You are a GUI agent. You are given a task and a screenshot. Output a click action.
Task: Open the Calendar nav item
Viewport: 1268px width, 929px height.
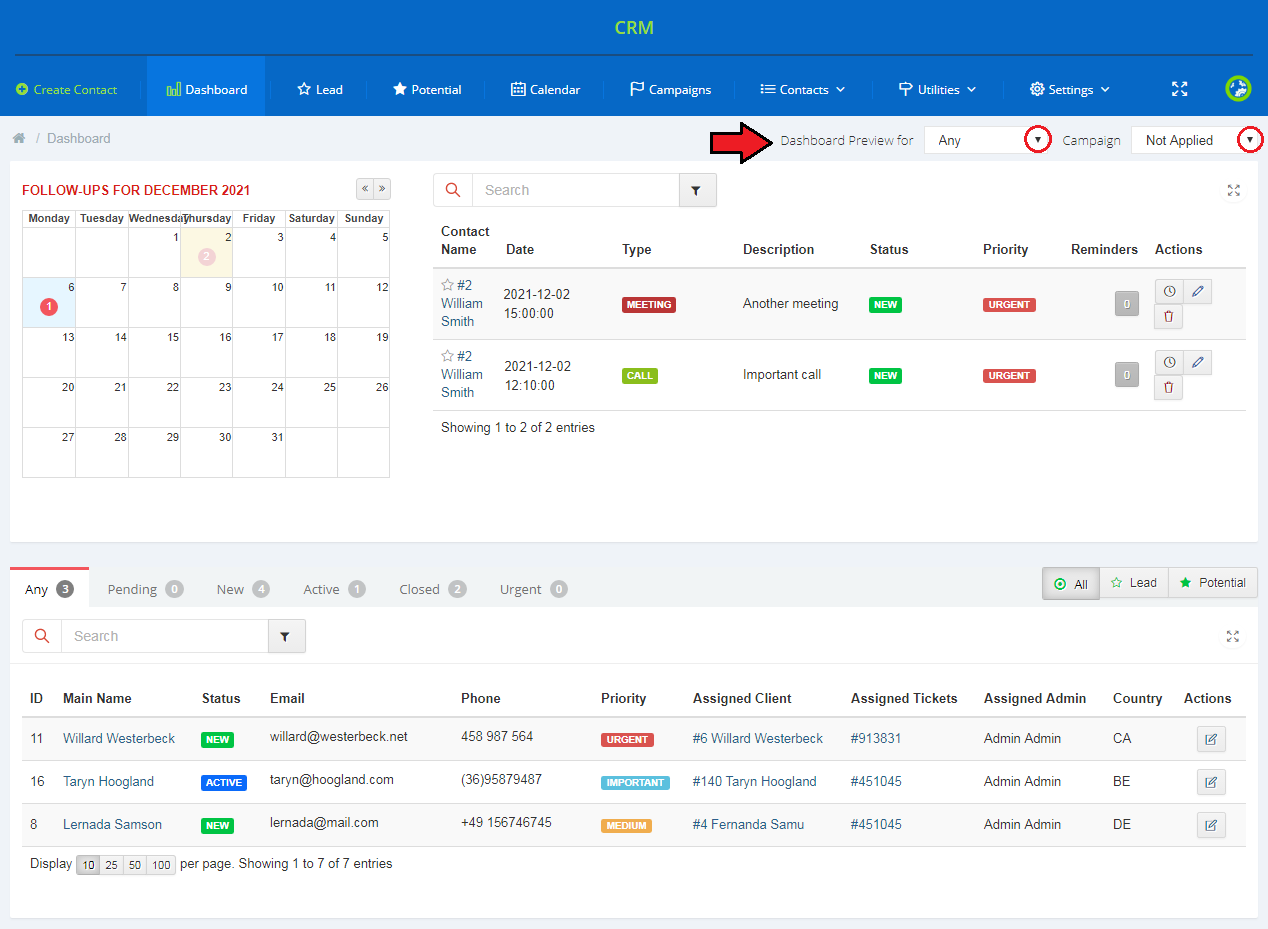click(545, 89)
